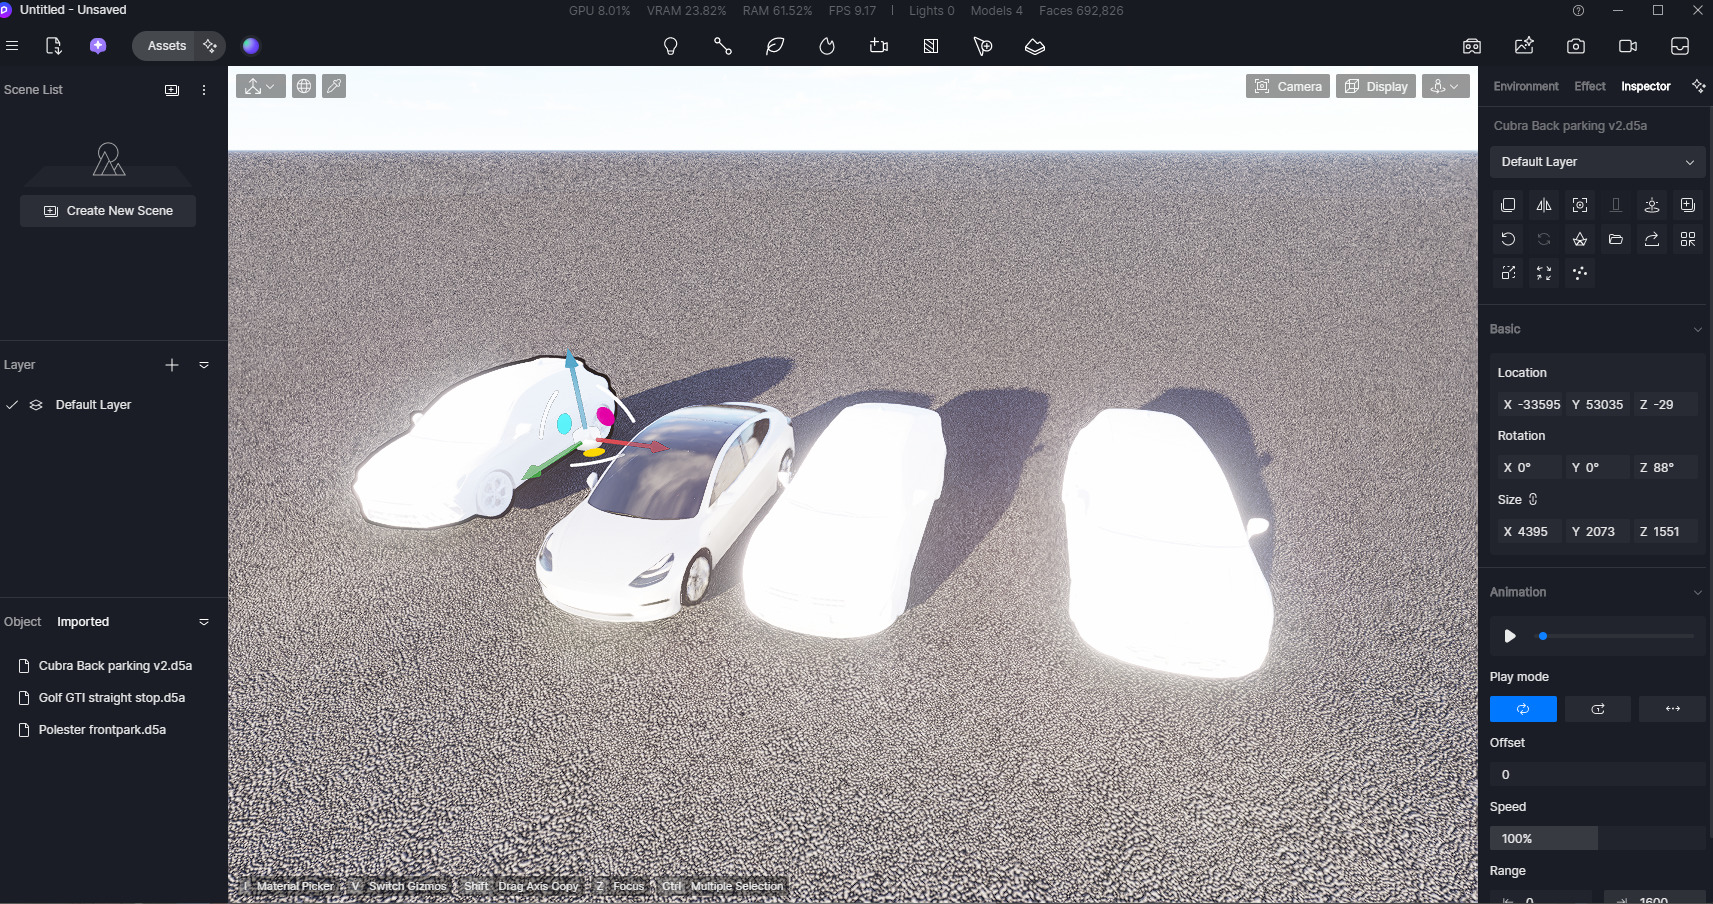Toggle Default Layer checkmark in Layer panel
Image resolution: width=1713 pixels, height=904 pixels.
12,405
